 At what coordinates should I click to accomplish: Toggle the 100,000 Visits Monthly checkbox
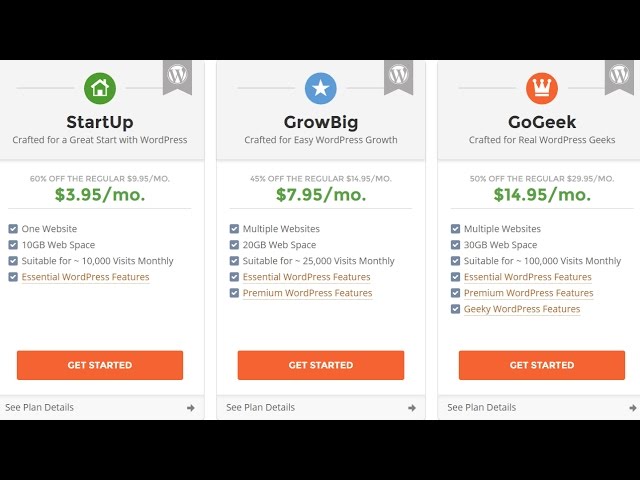click(x=455, y=261)
